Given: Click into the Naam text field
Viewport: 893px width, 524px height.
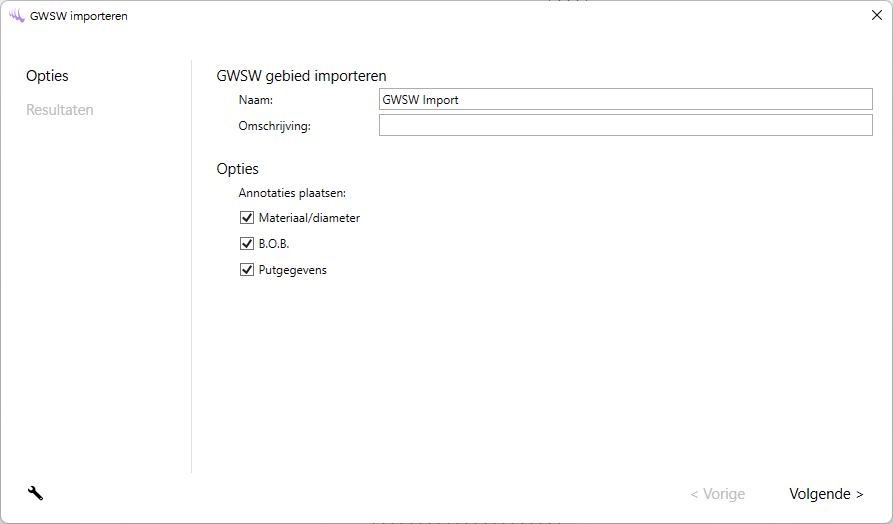Looking at the screenshot, I should (x=625, y=99).
